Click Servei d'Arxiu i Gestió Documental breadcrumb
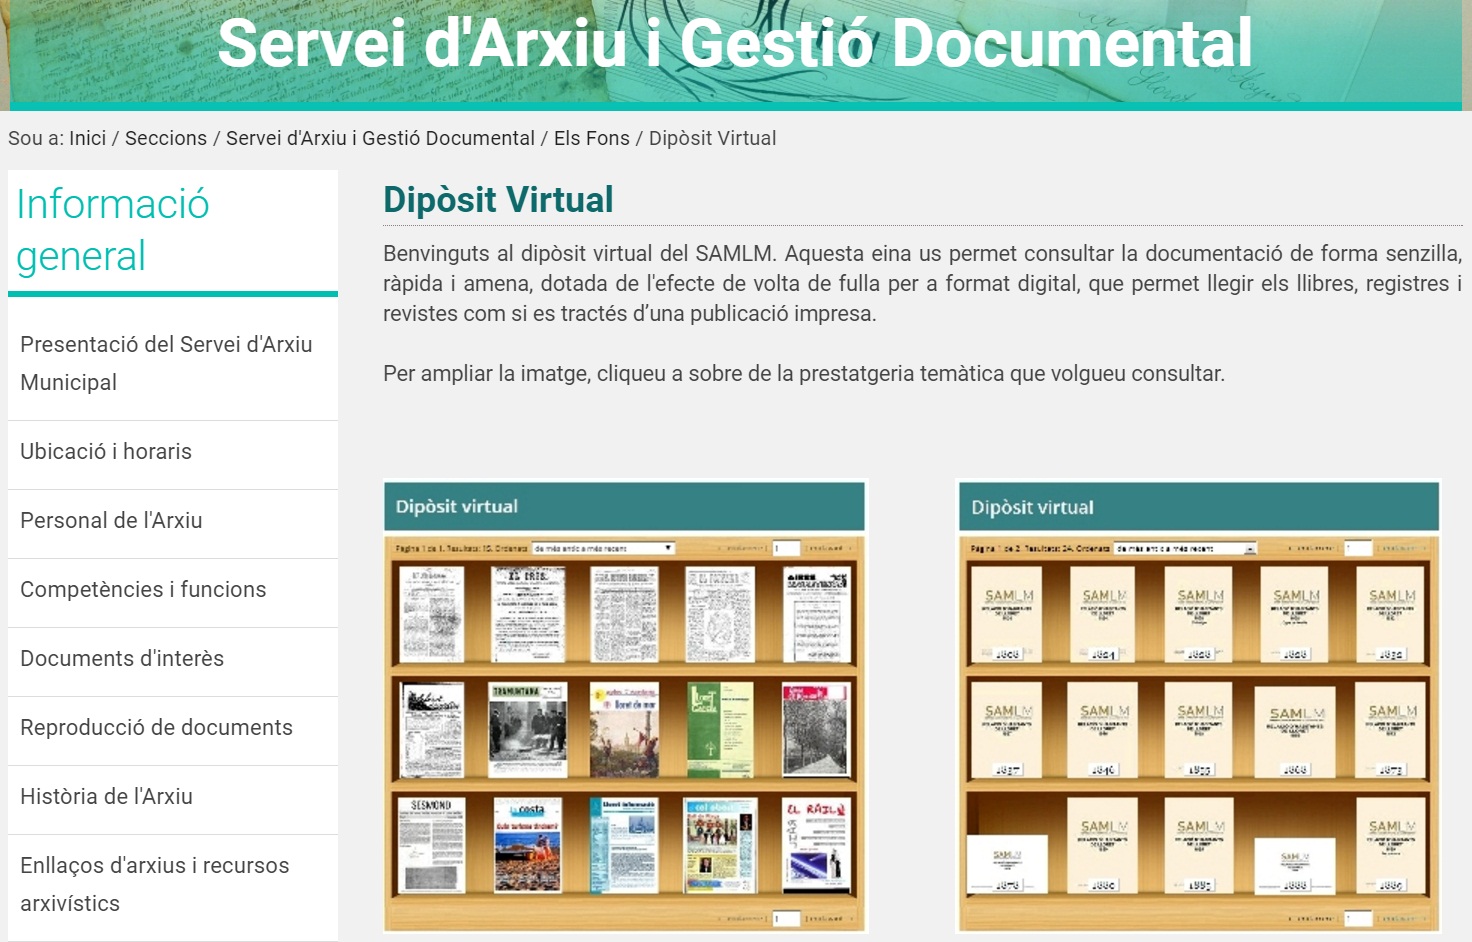 (x=380, y=138)
